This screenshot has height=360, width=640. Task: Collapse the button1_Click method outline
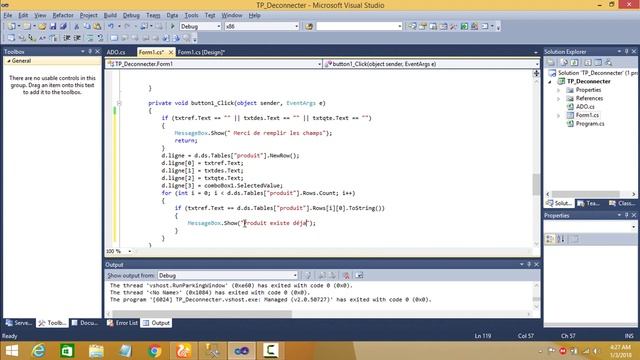click(119, 103)
